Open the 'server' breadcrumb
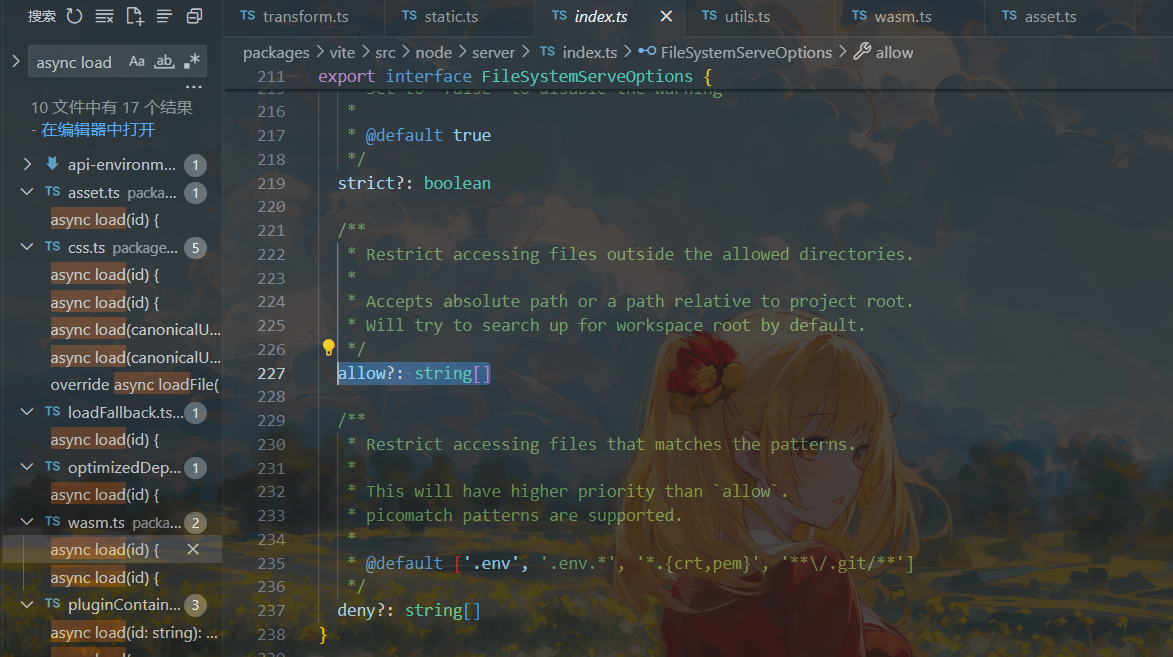Image resolution: width=1173 pixels, height=657 pixels. tap(494, 52)
